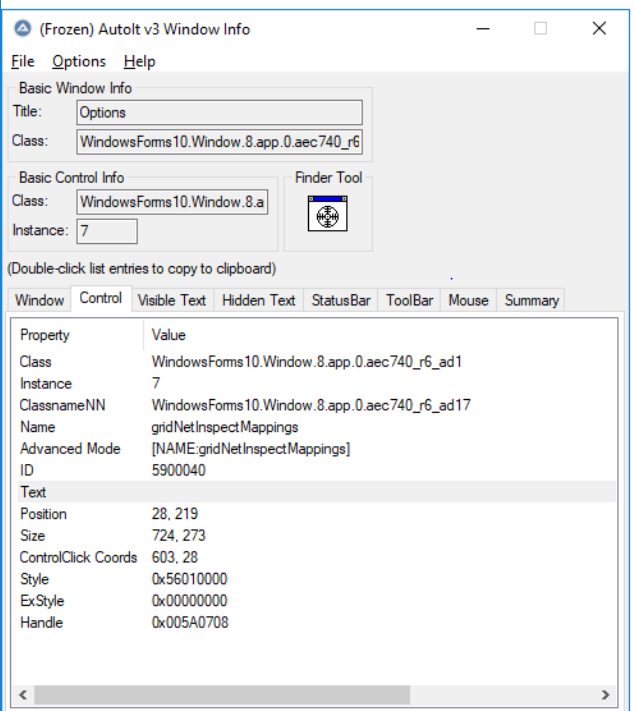Select the Advanced Mode row
This screenshot has height=711, width=634.
coord(316,449)
